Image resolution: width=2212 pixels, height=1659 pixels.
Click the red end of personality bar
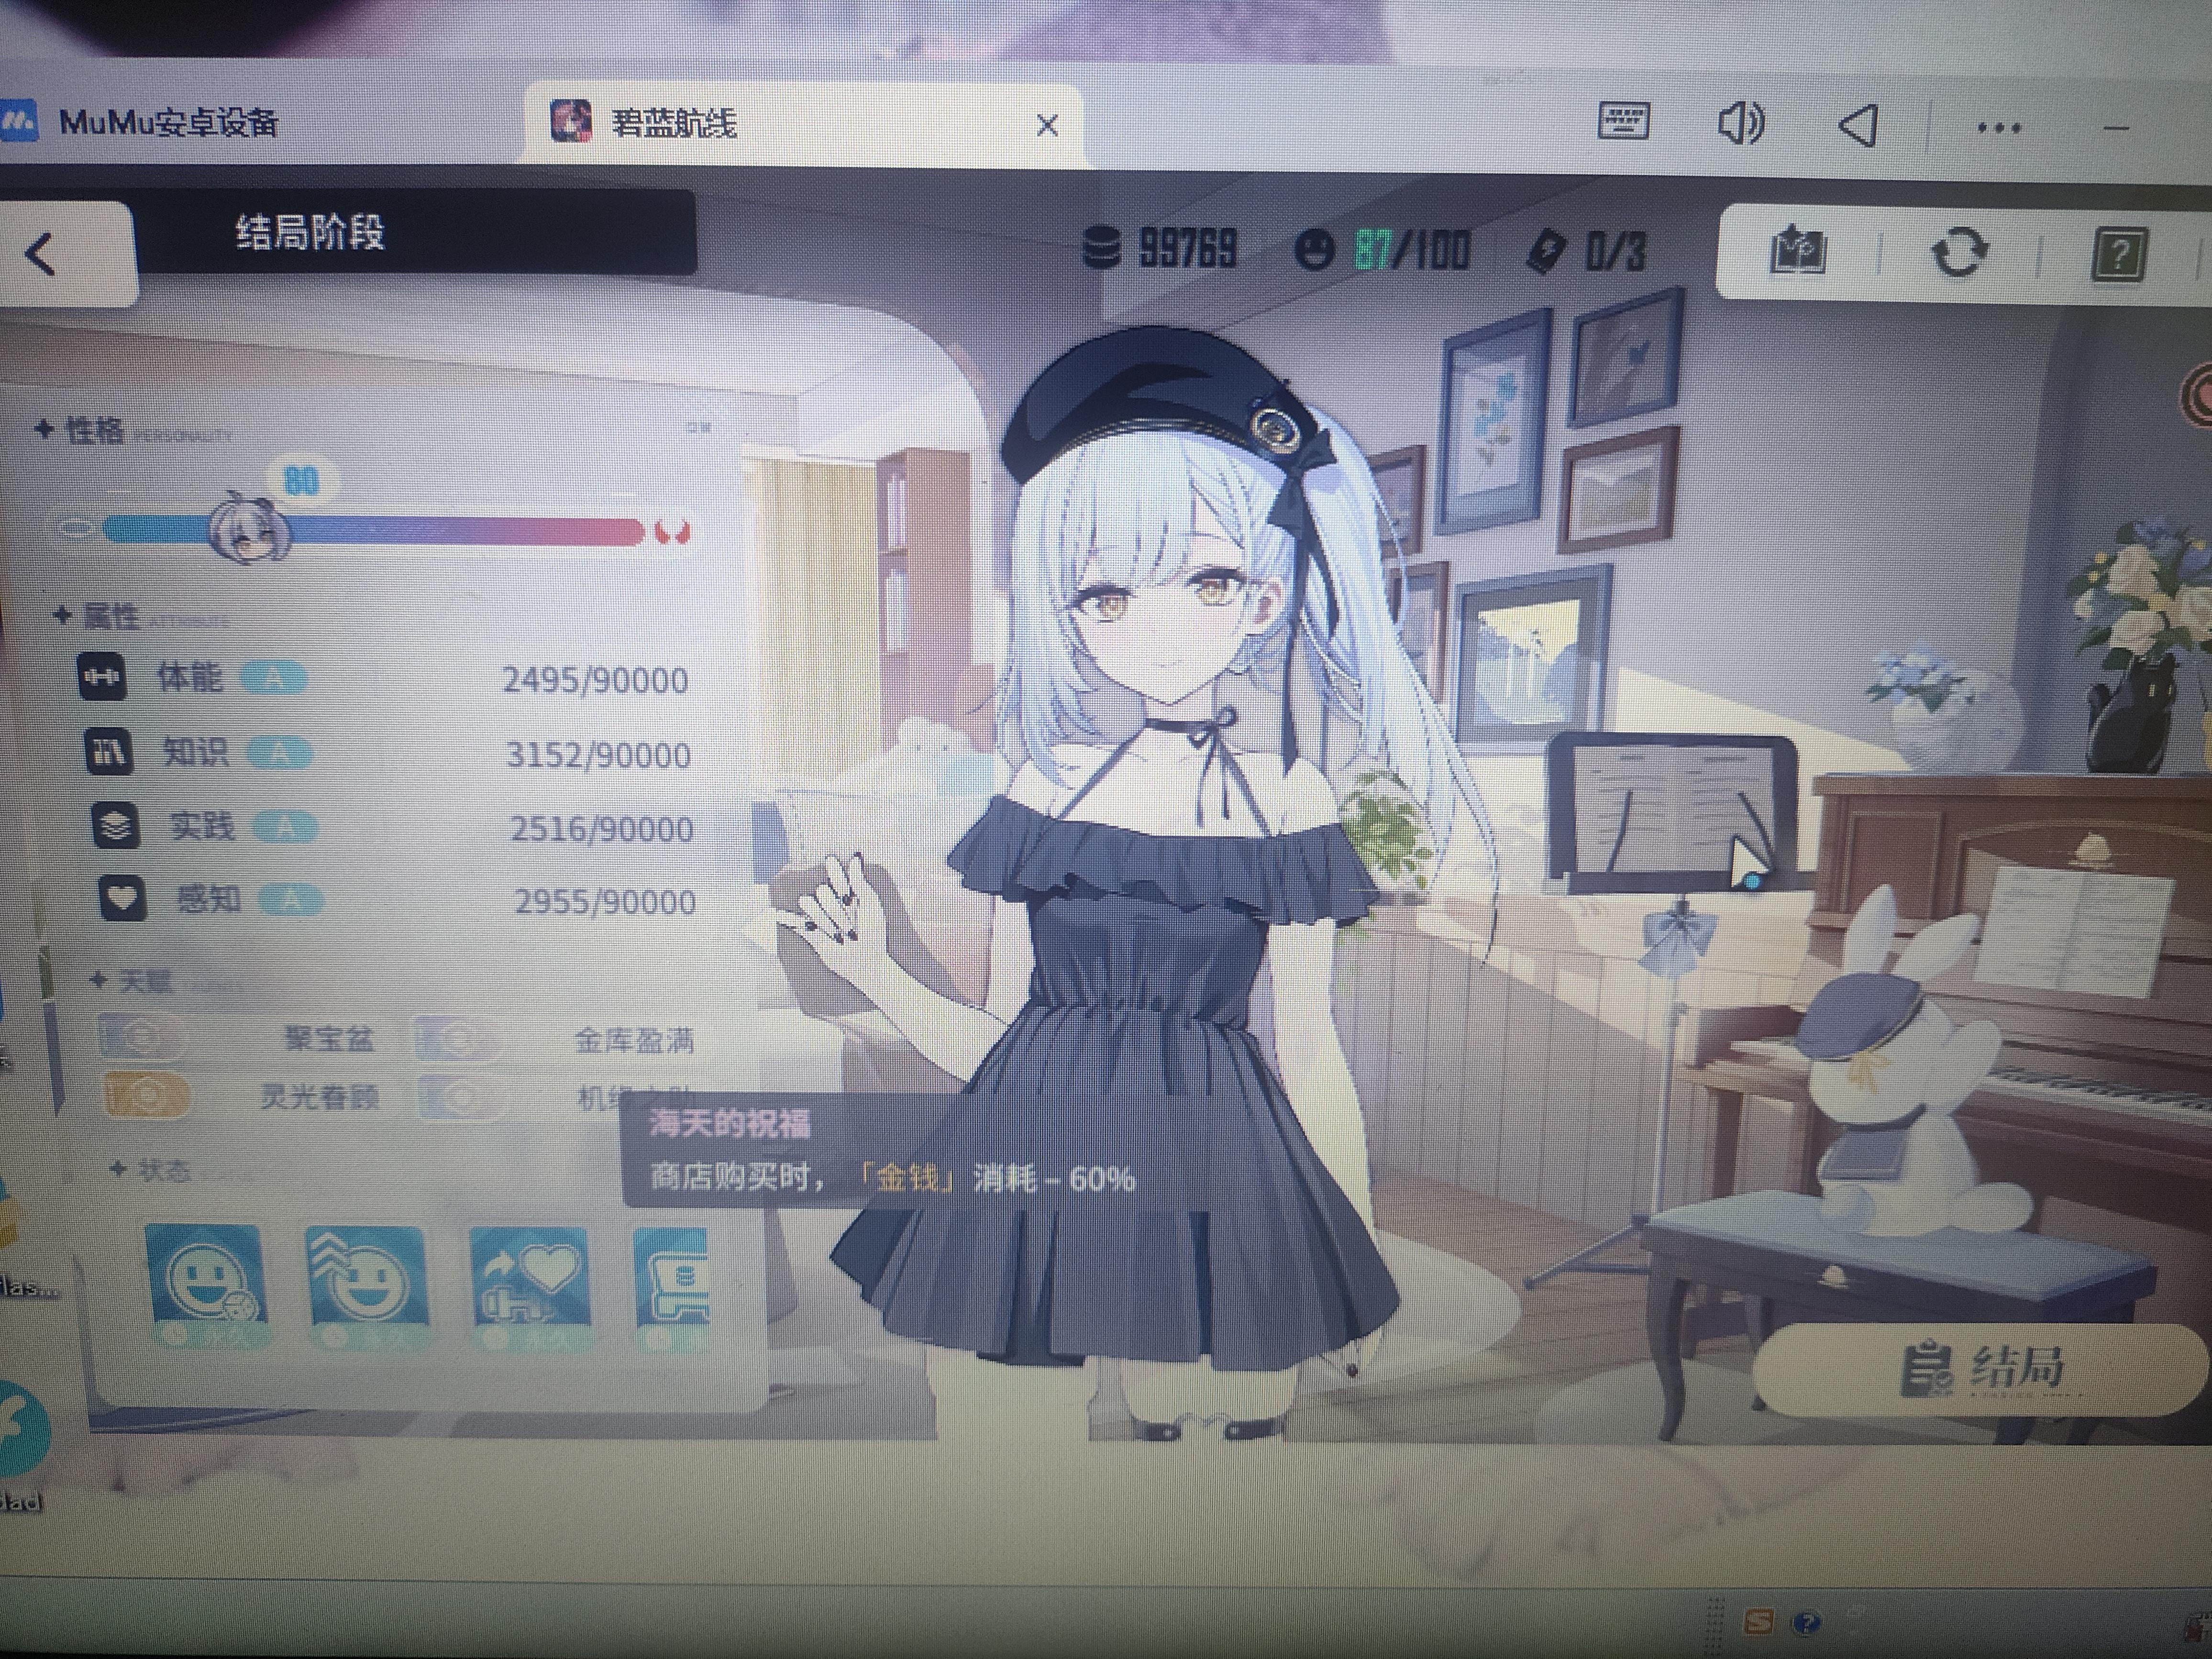[672, 531]
